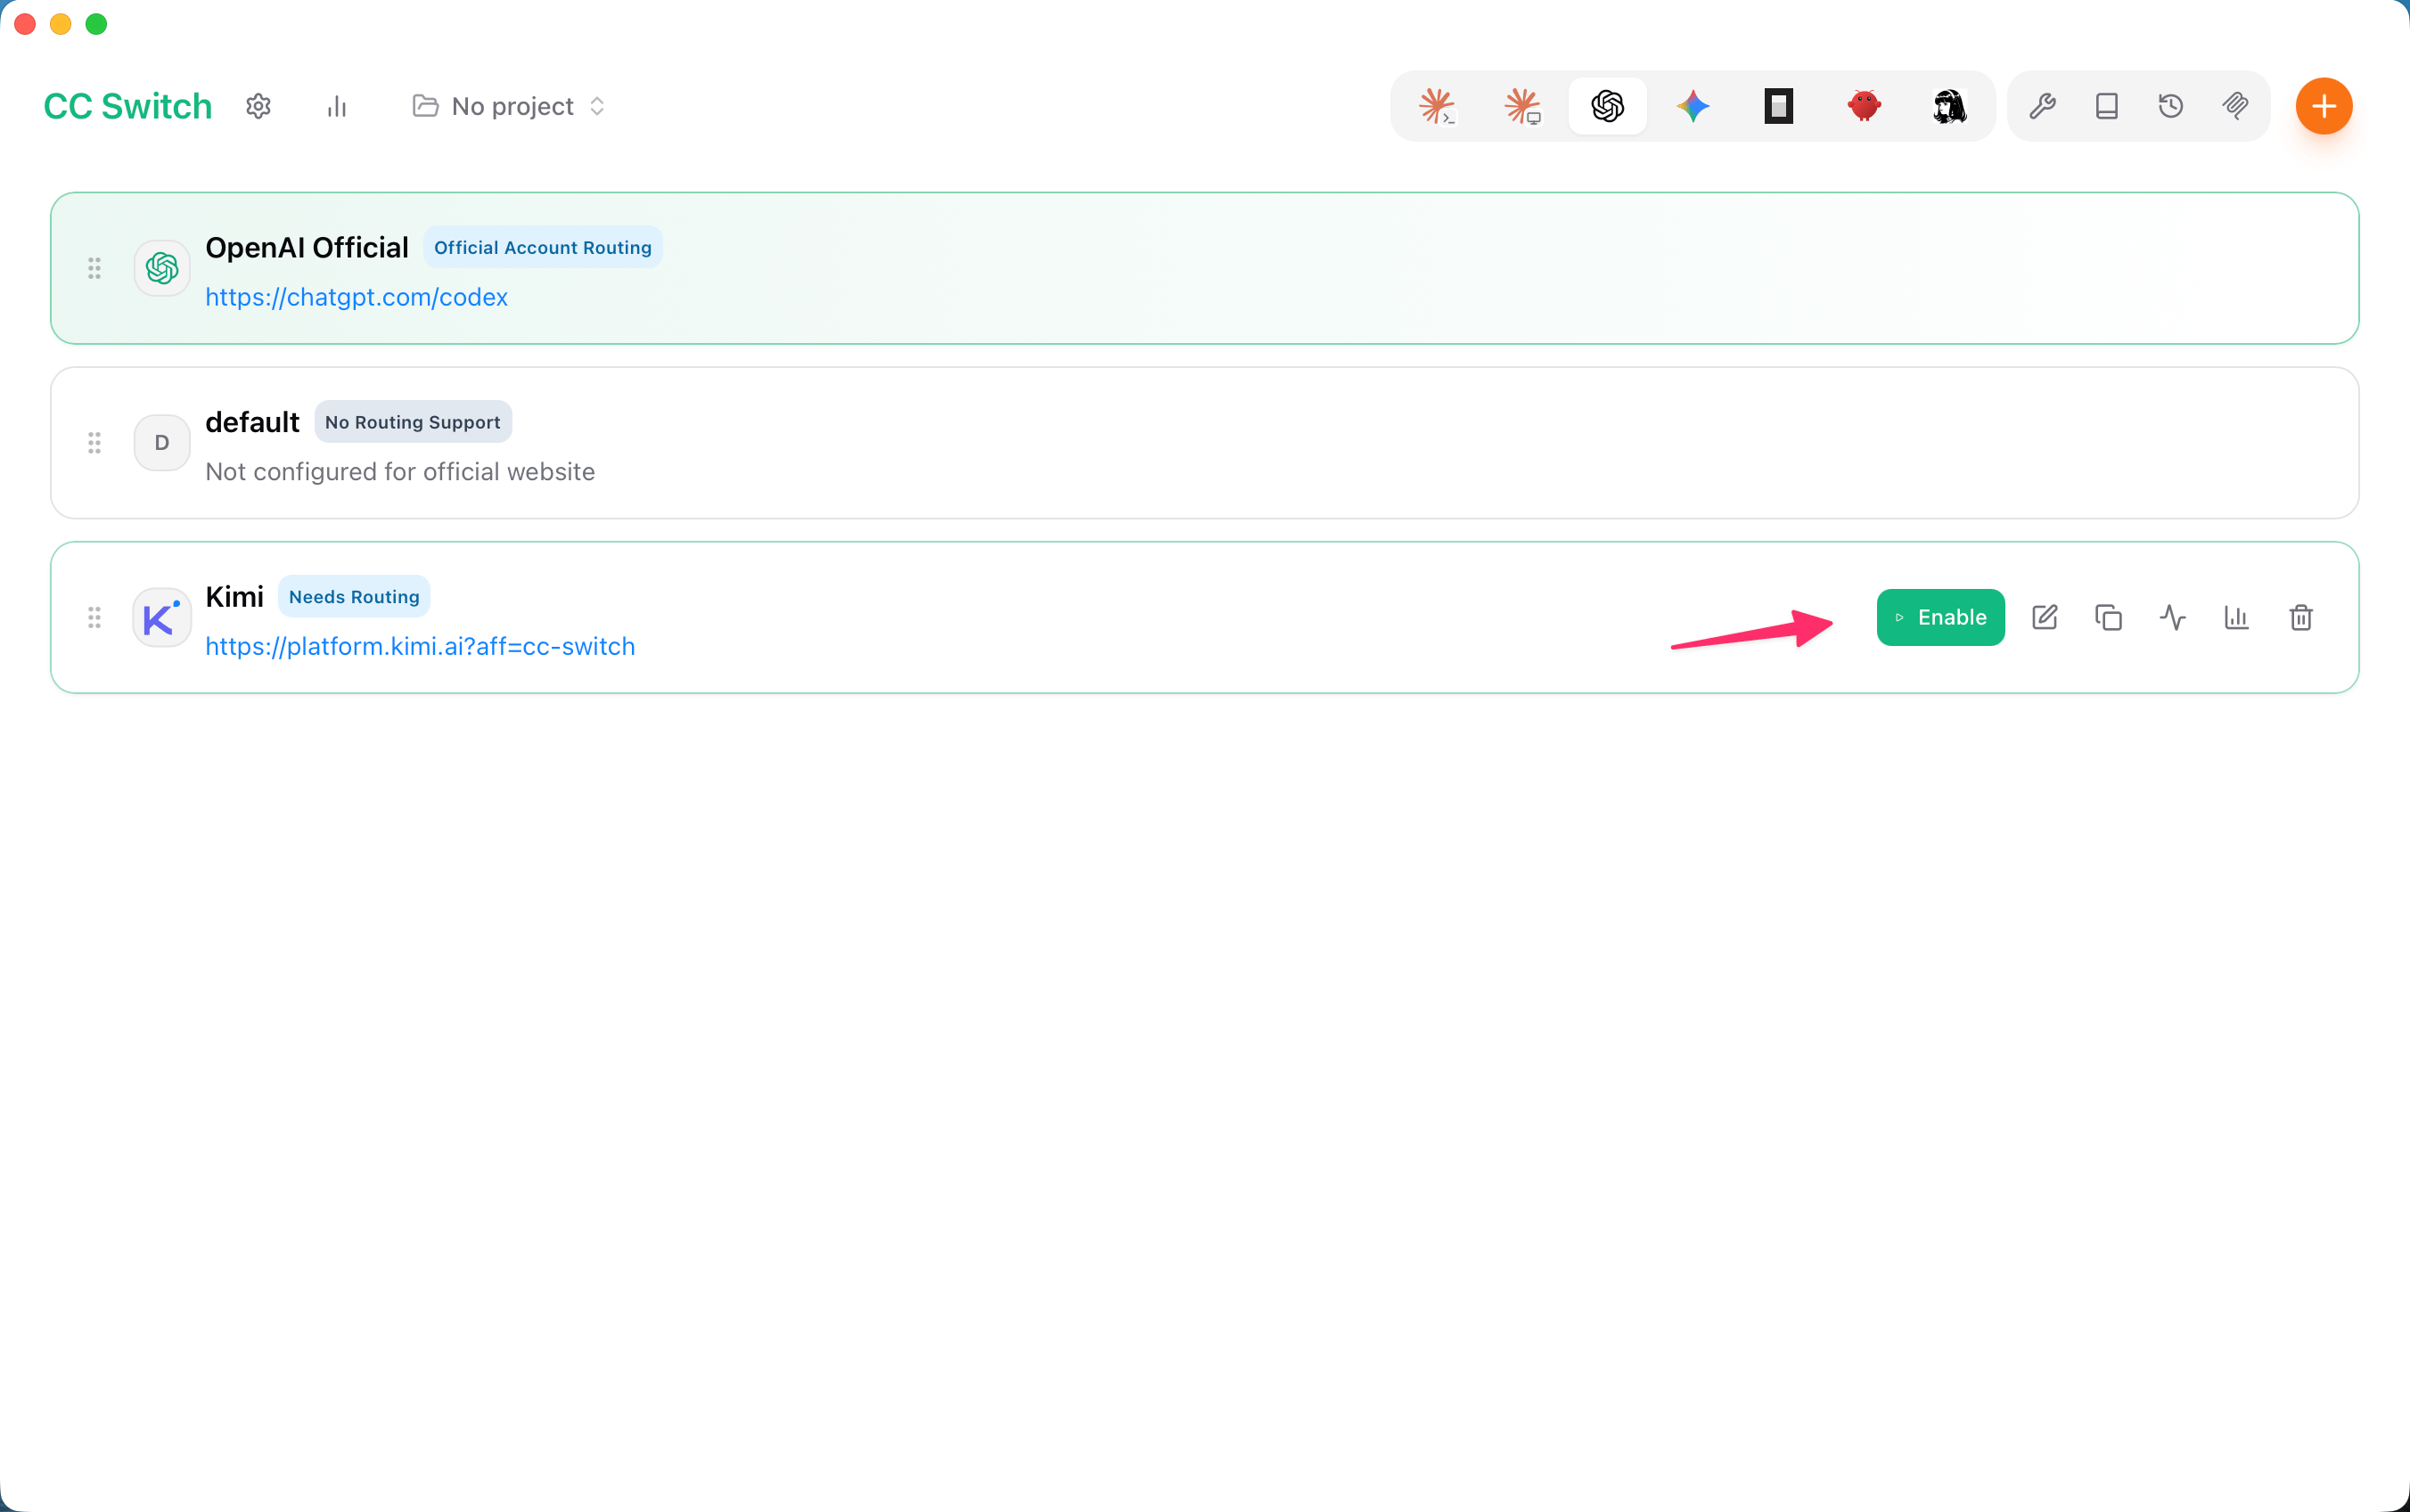The height and width of the screenshot is (1512, 2410).
Task: Delete the Kimi provider
Action: [x=2300, y=618]
